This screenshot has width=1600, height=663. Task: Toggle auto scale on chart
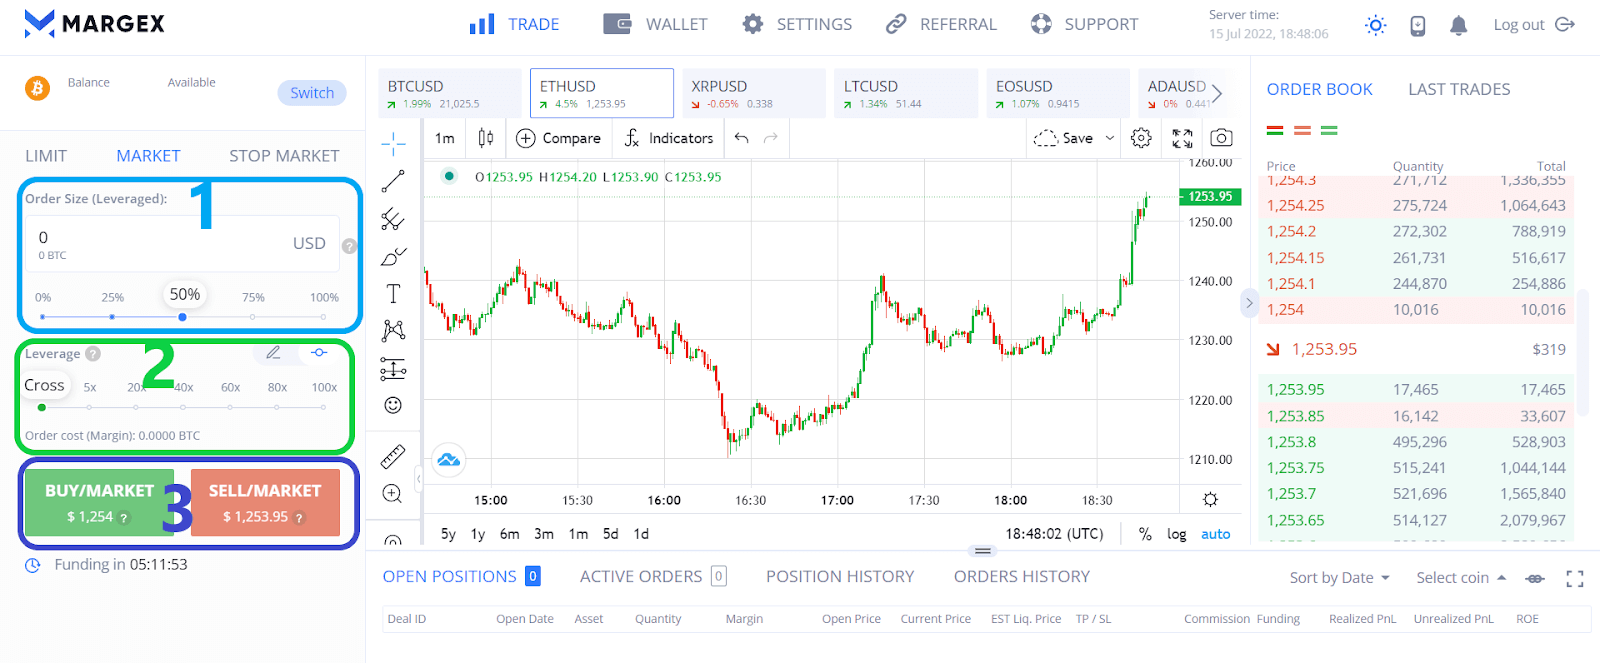point(1216,534)
